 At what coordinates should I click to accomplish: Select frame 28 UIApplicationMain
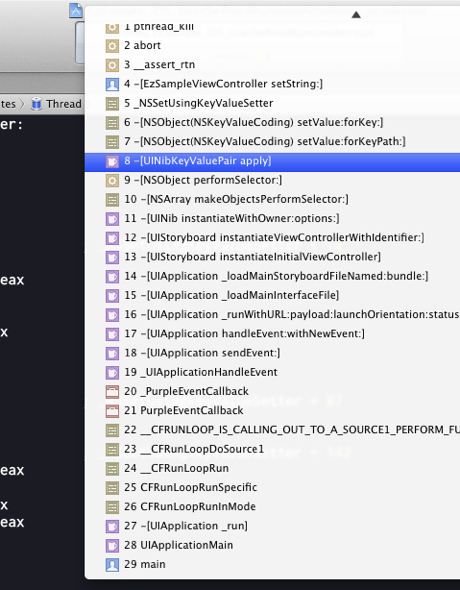pyautogui.click(x=272, y=545)
